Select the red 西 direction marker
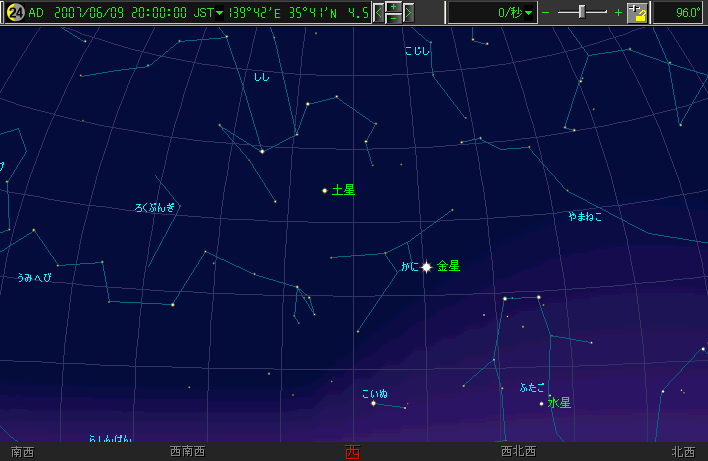 coord(352,452)
